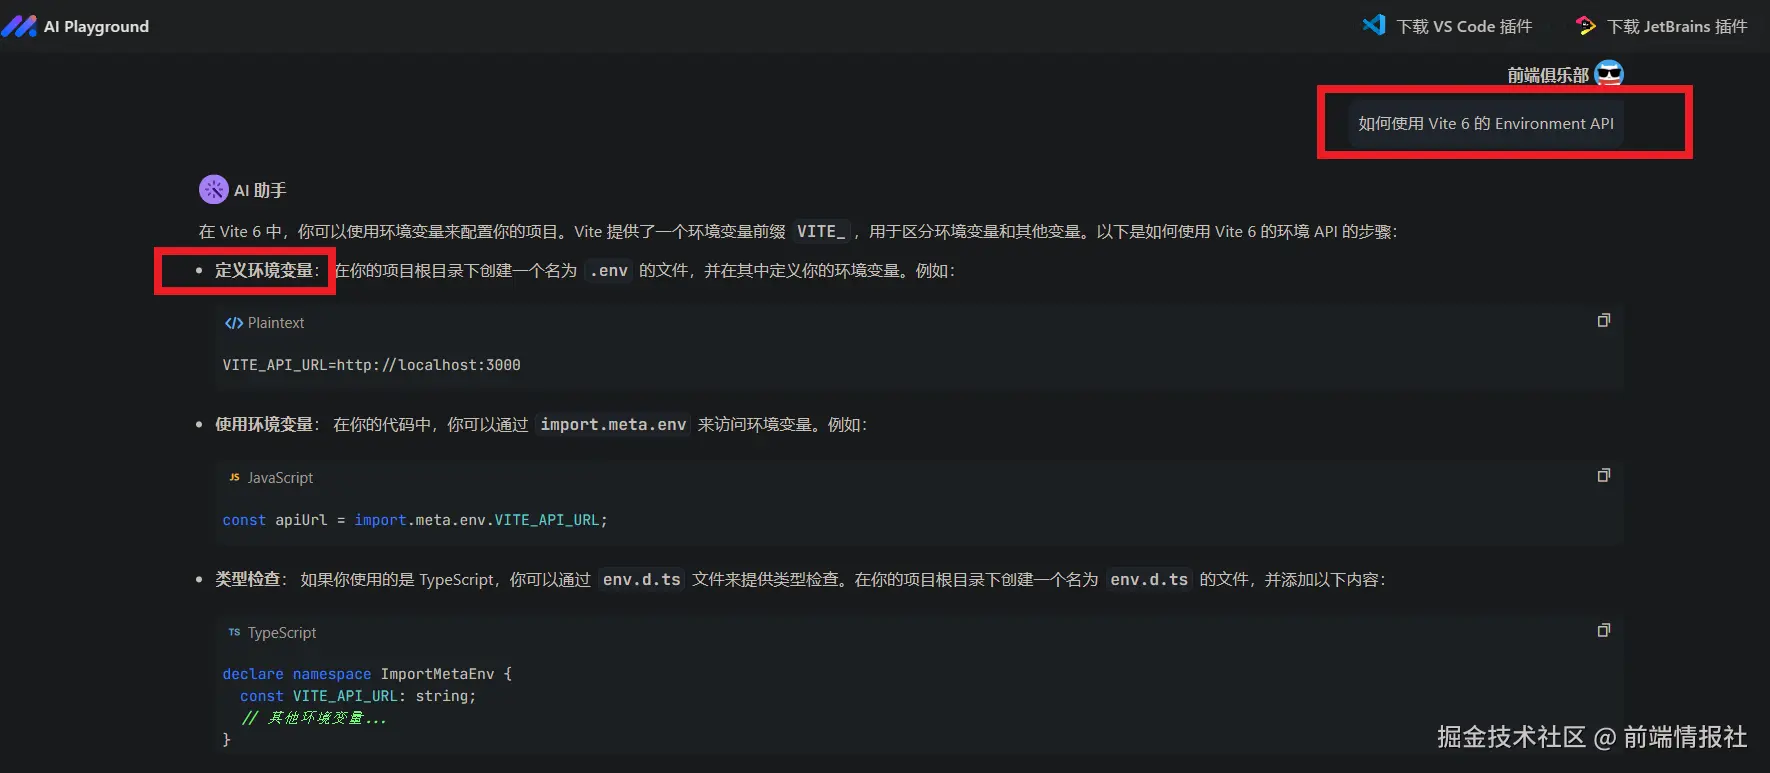Click the intro paragraph starting 在 Vite 6 中
The height and width of the screenshot is (773, 1770).
[798, 231]
